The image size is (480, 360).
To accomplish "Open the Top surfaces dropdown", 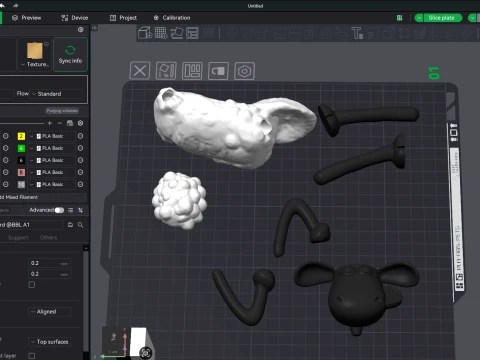I will tap(50, 342).
